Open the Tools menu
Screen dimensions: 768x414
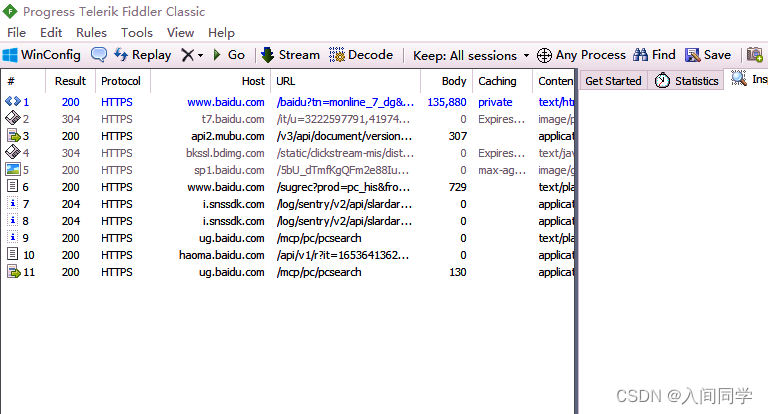pos(137,33)
